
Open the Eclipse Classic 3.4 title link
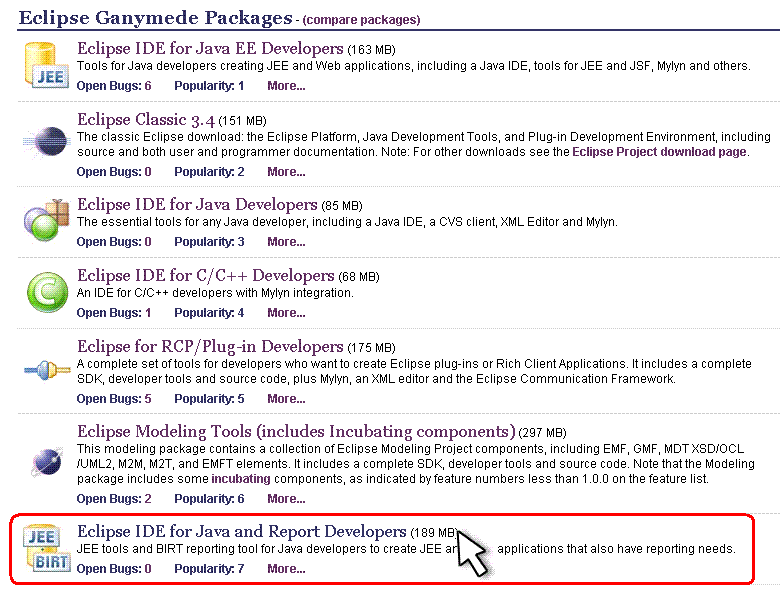tap(146, 119)
